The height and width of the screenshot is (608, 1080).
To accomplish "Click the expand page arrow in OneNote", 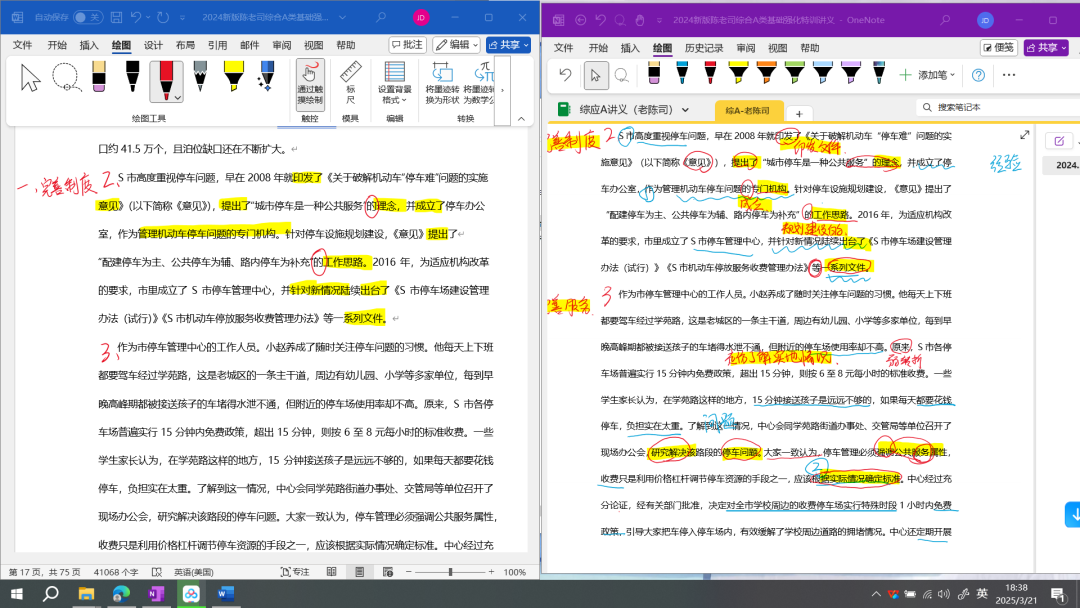I will 1025,135.
